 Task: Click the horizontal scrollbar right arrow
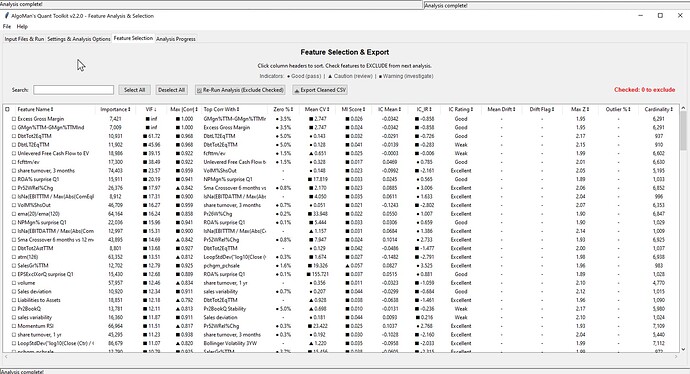click(x=676, y=356)
